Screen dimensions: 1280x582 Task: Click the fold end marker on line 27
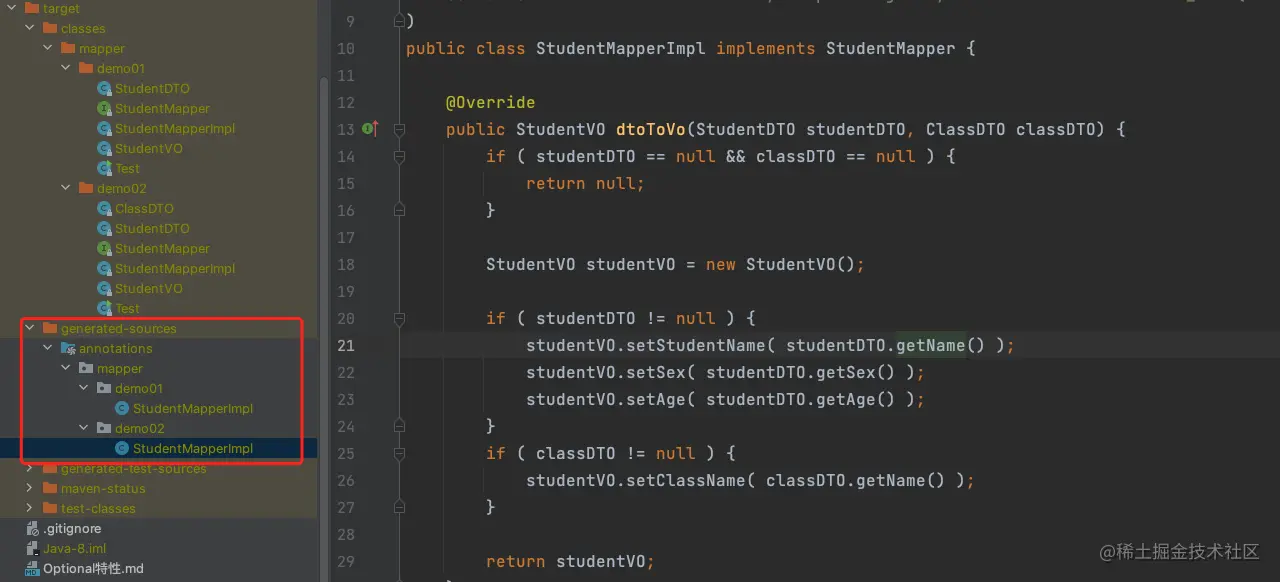tap(399, 507)
